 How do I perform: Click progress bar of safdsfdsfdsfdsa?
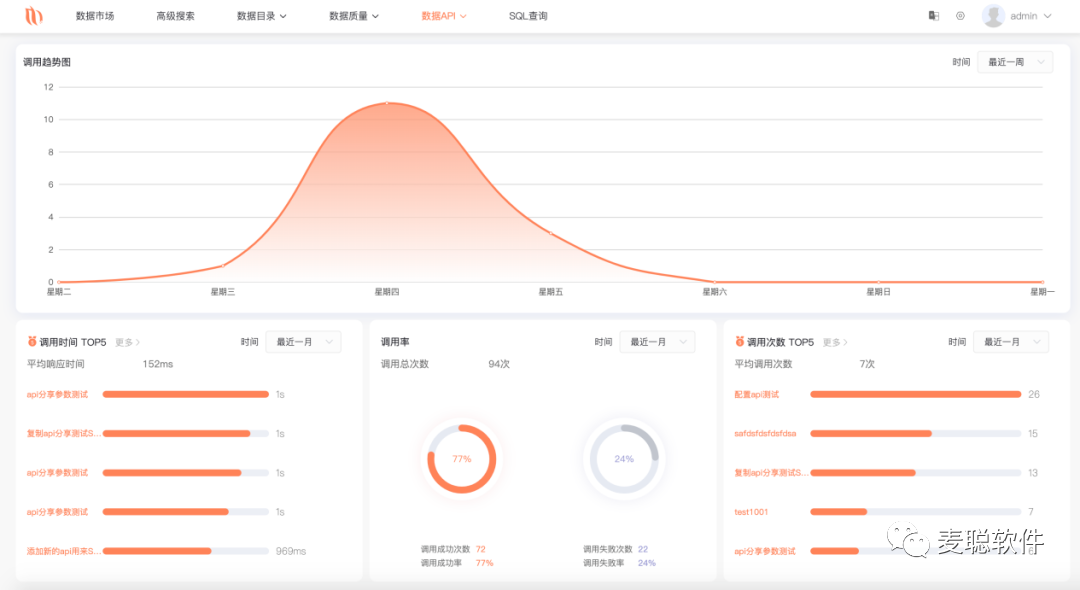click(x=915, y=434)
